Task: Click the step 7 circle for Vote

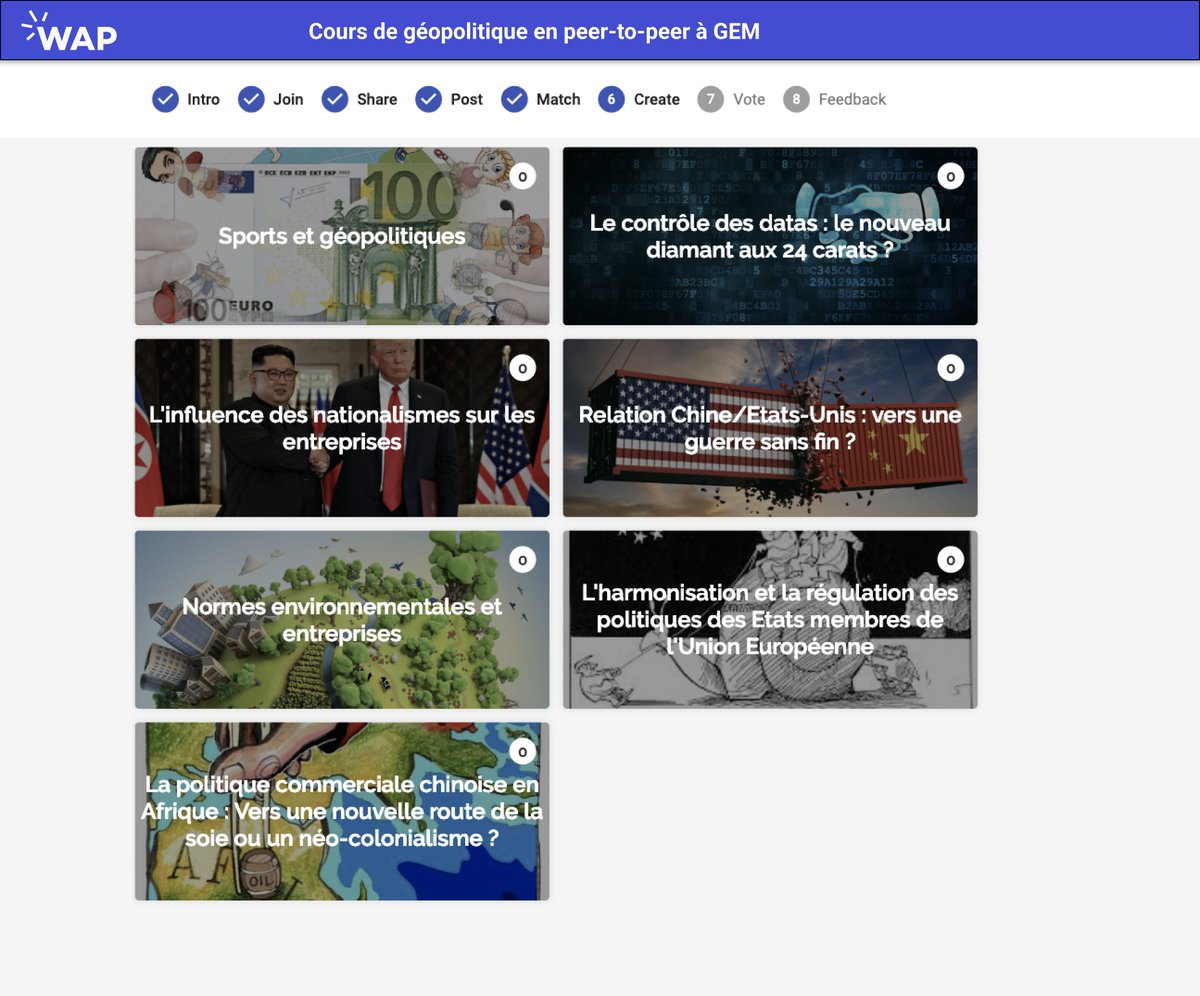Action: (710, 99)
